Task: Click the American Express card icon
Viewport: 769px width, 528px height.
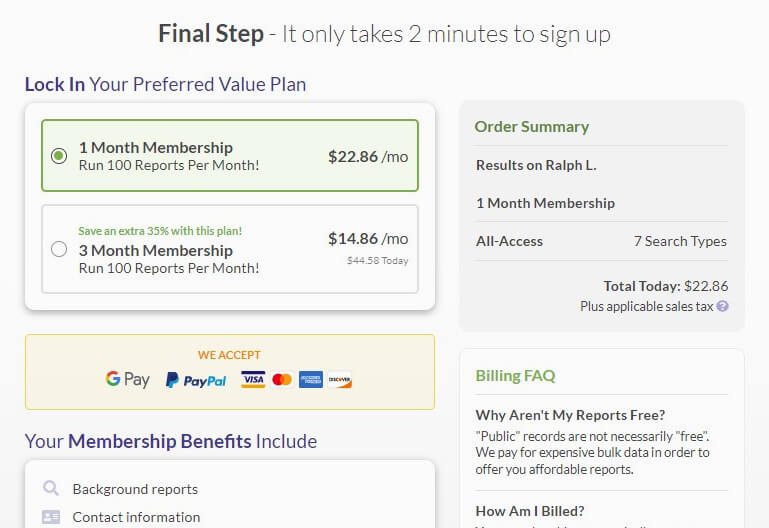Action: coord(311,379)
